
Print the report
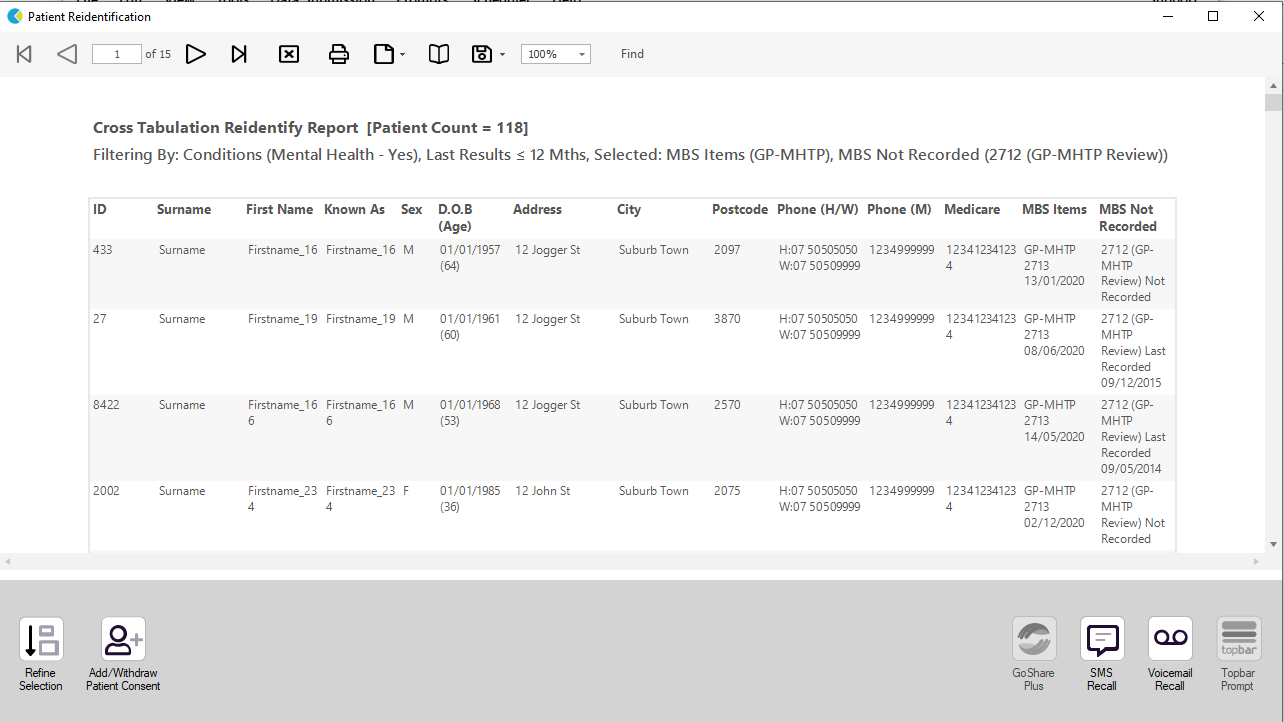pyautogui.click(x=339, y=54)
